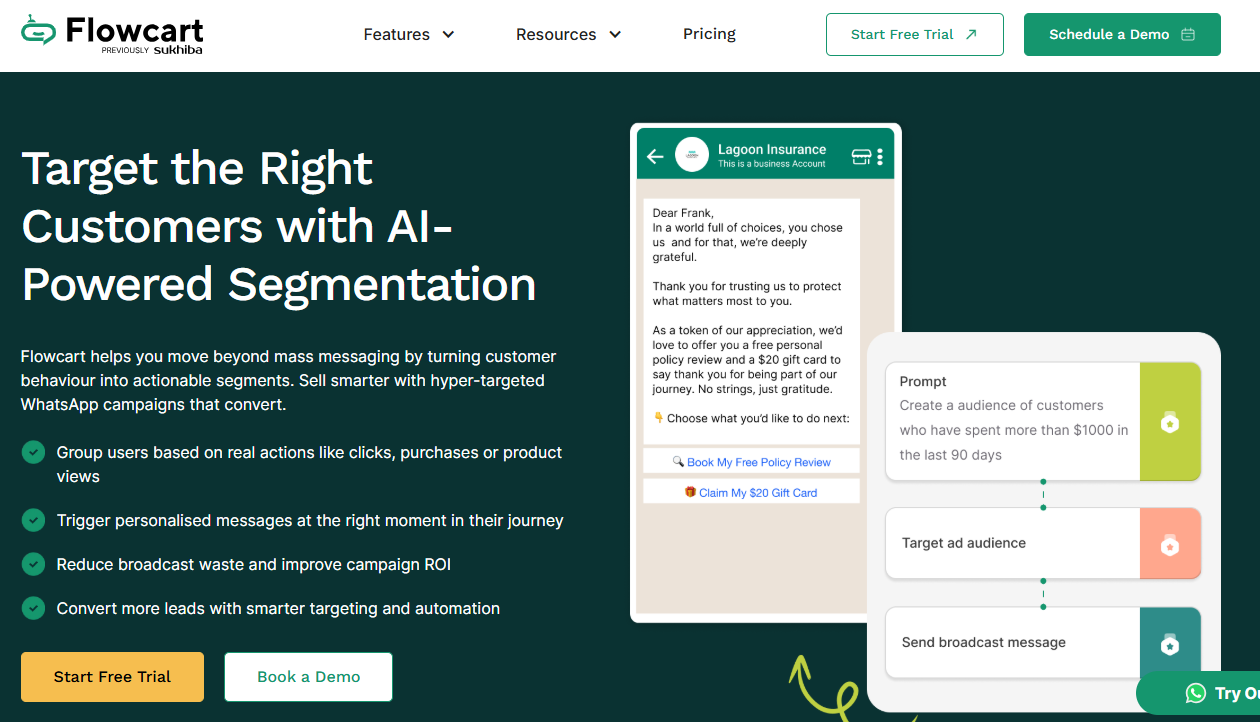Open the three-dot menu in chat header
This screenshot has width=1260, height=722.
tap(880, 156)
